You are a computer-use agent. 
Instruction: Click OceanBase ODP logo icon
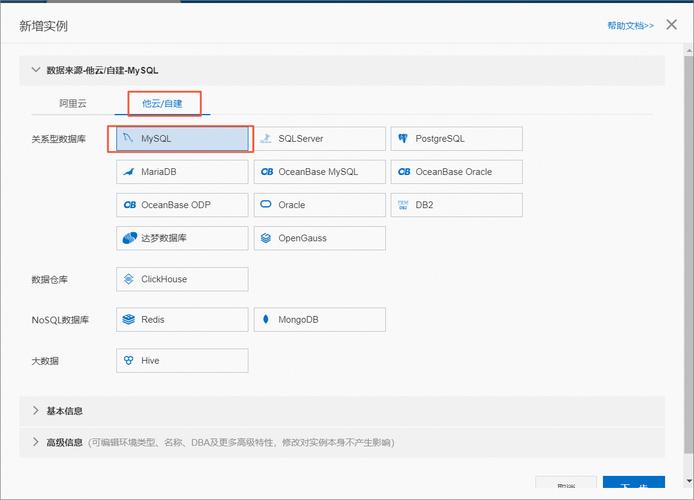(130, 205)
